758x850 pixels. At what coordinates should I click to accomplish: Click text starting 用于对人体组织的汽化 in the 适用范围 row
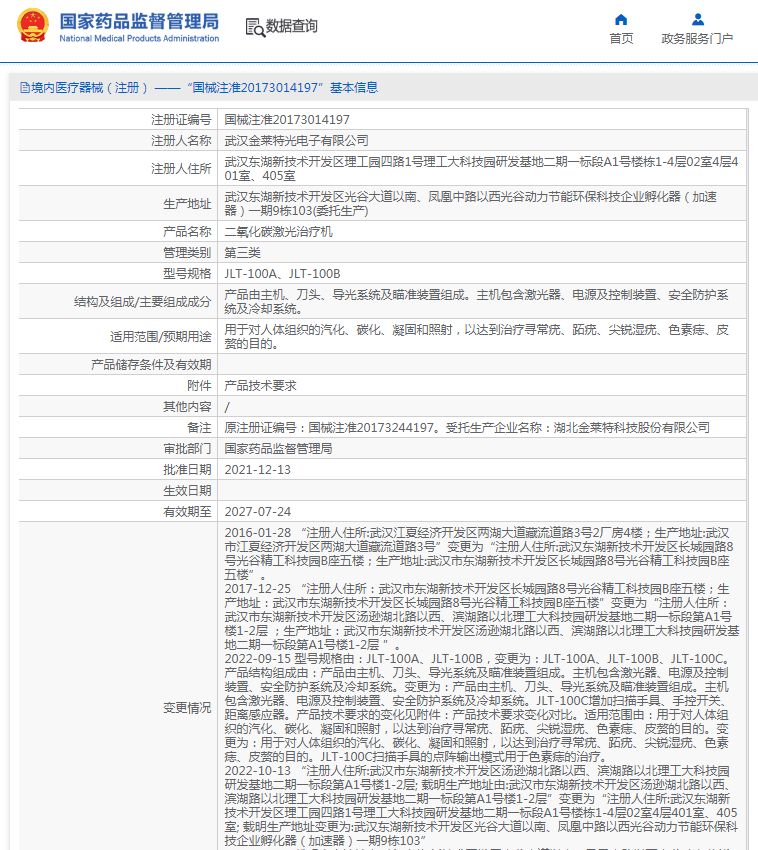[476, 337]
